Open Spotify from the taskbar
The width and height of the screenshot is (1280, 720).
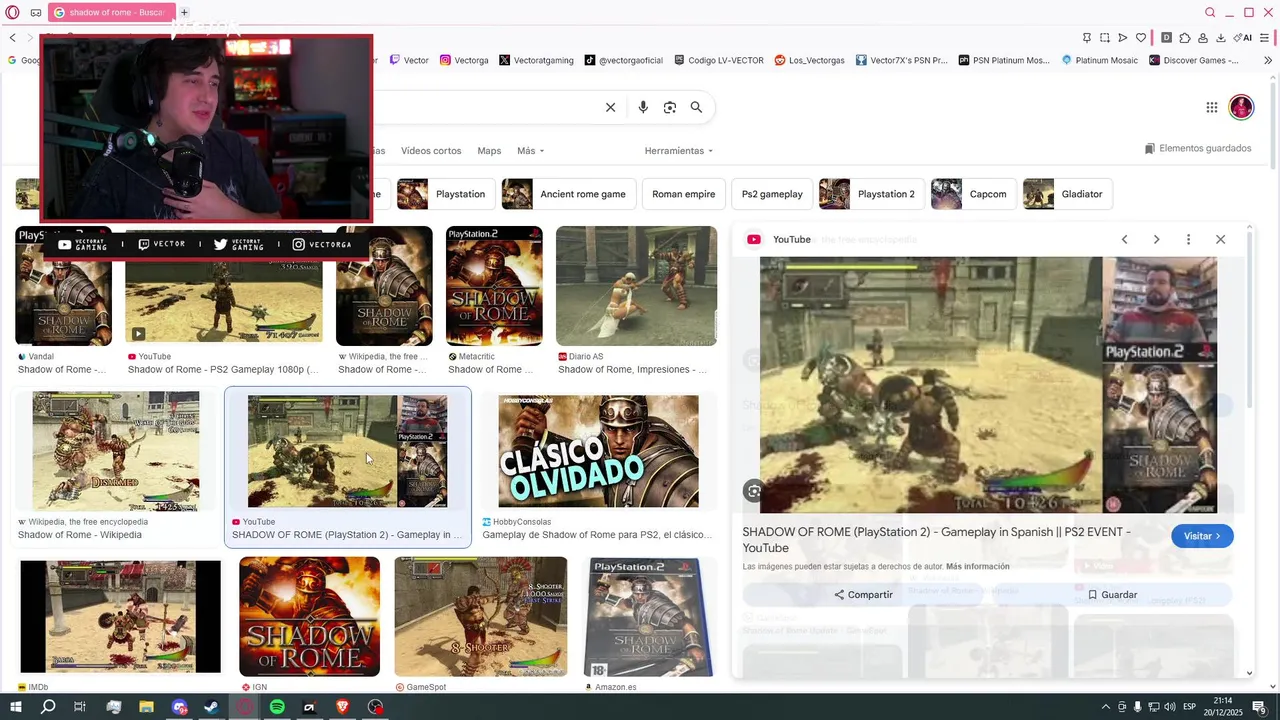277,707
